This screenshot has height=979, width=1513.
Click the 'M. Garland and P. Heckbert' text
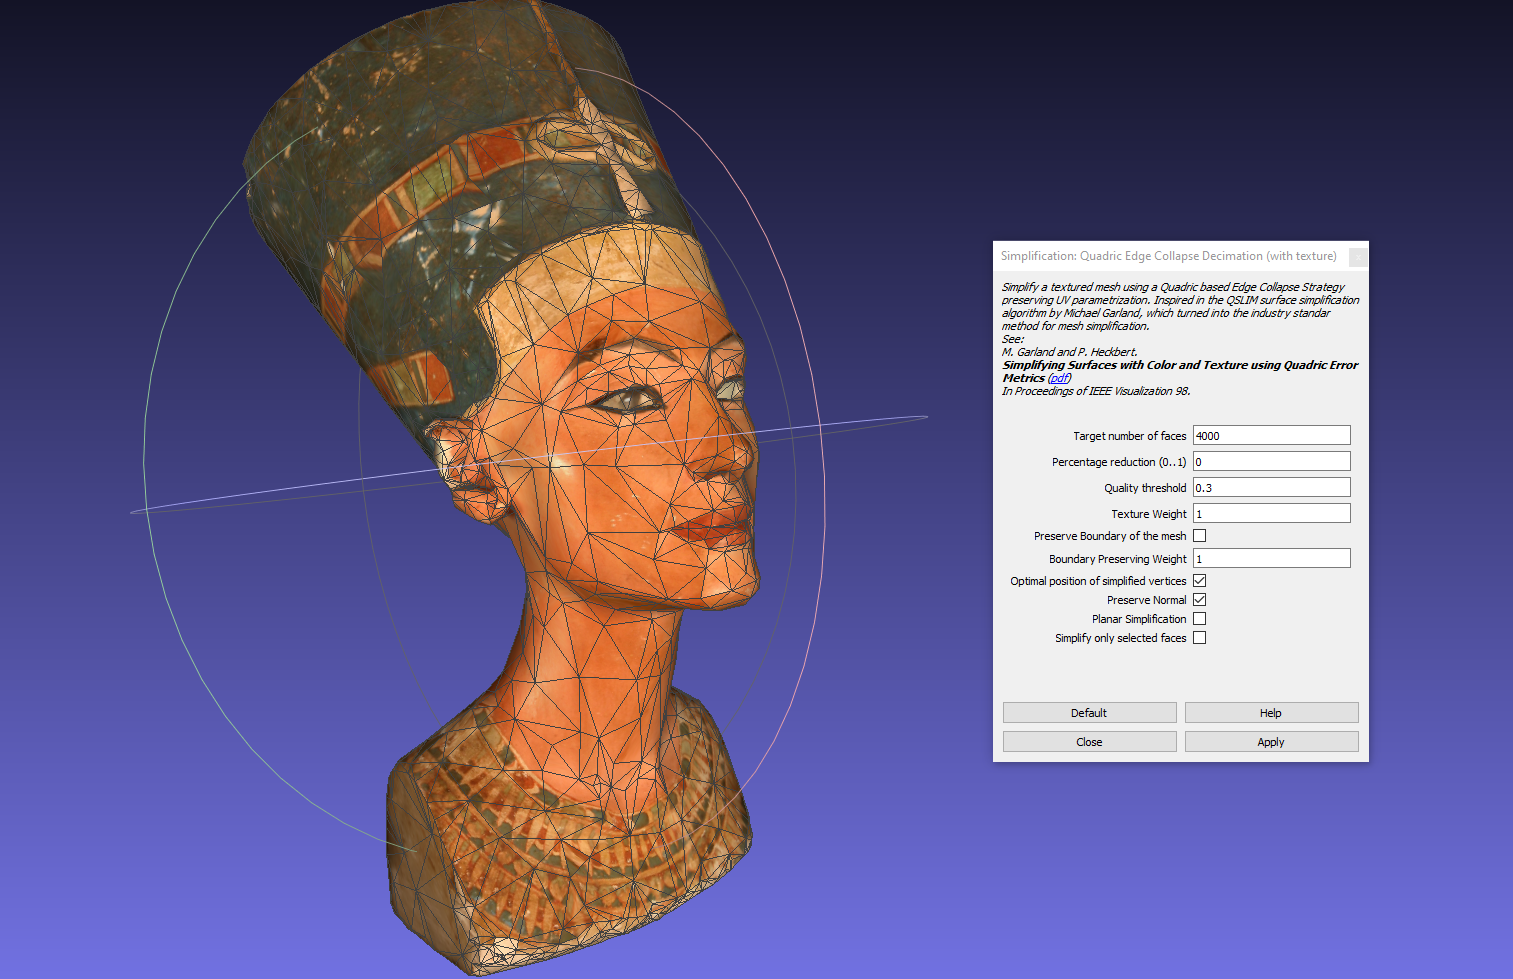click(x=1070, y=352)
